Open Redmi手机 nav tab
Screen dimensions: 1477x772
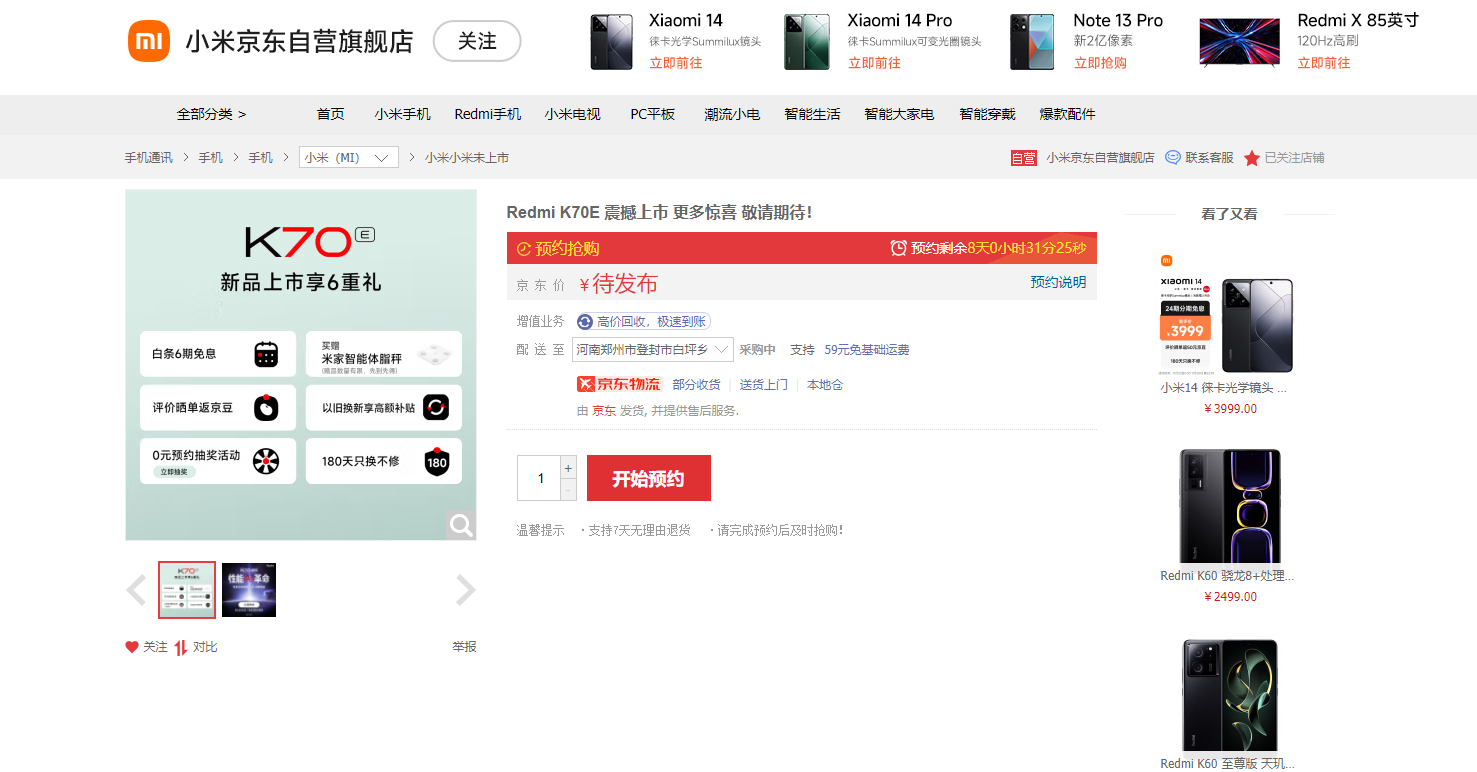pyautogui.click(x=488, y=114)
